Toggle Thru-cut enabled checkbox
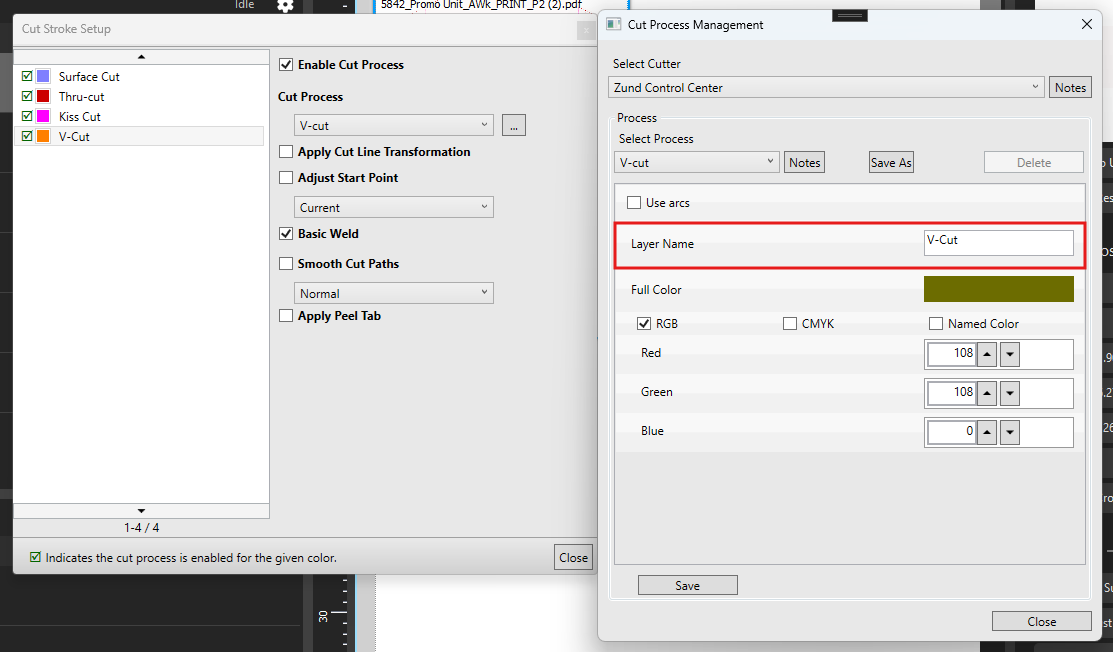1113x652 pixels. click(27, 95)
